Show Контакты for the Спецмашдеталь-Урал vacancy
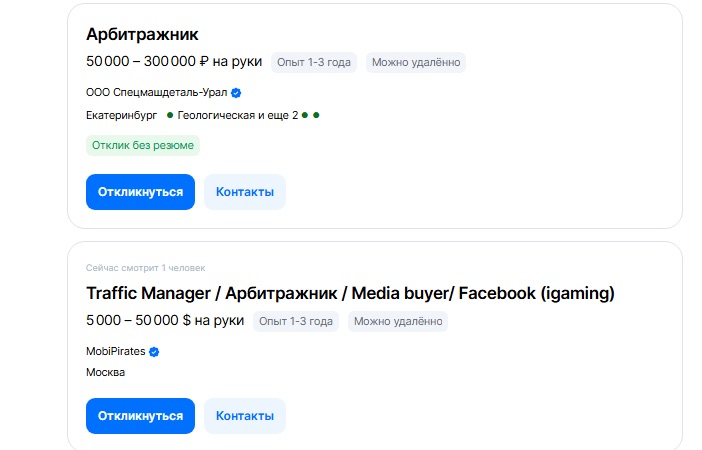Viewport: 702px width, 450px height. click(x=245, y=192)
